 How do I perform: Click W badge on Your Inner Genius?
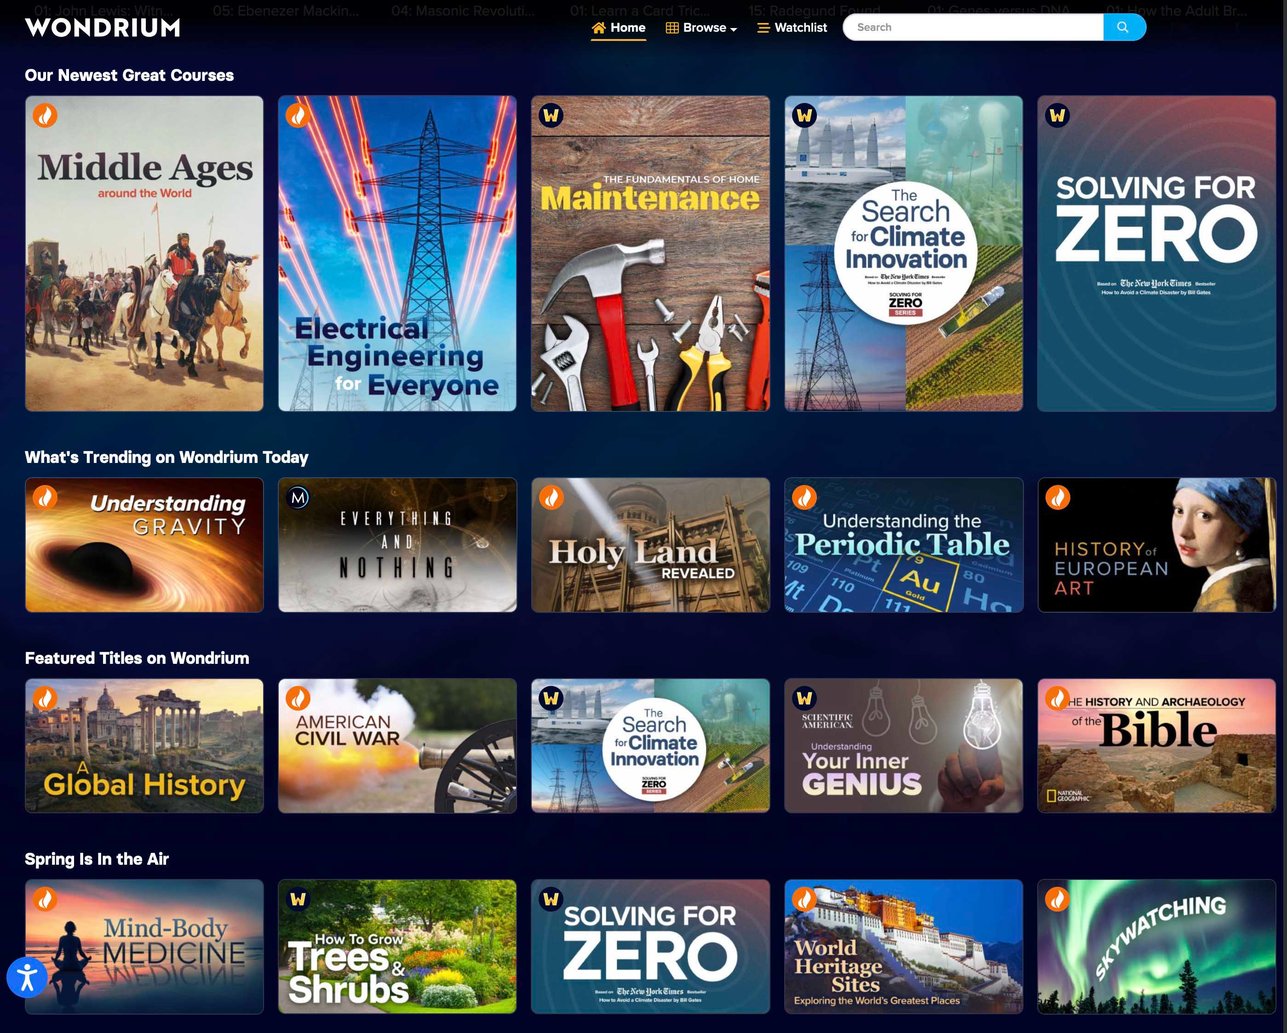(x=804, y=698)
